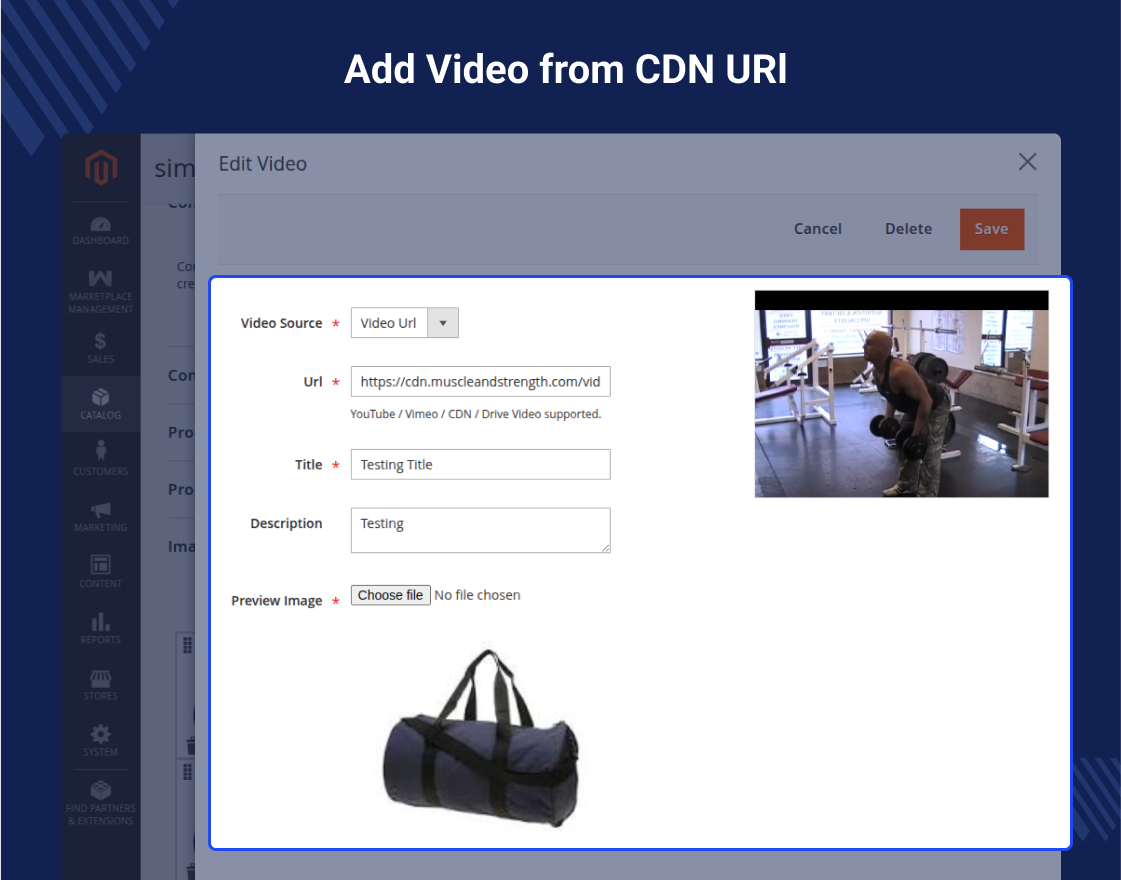Click the 'Edit Video' dialog title

click(x=262, y=164)
